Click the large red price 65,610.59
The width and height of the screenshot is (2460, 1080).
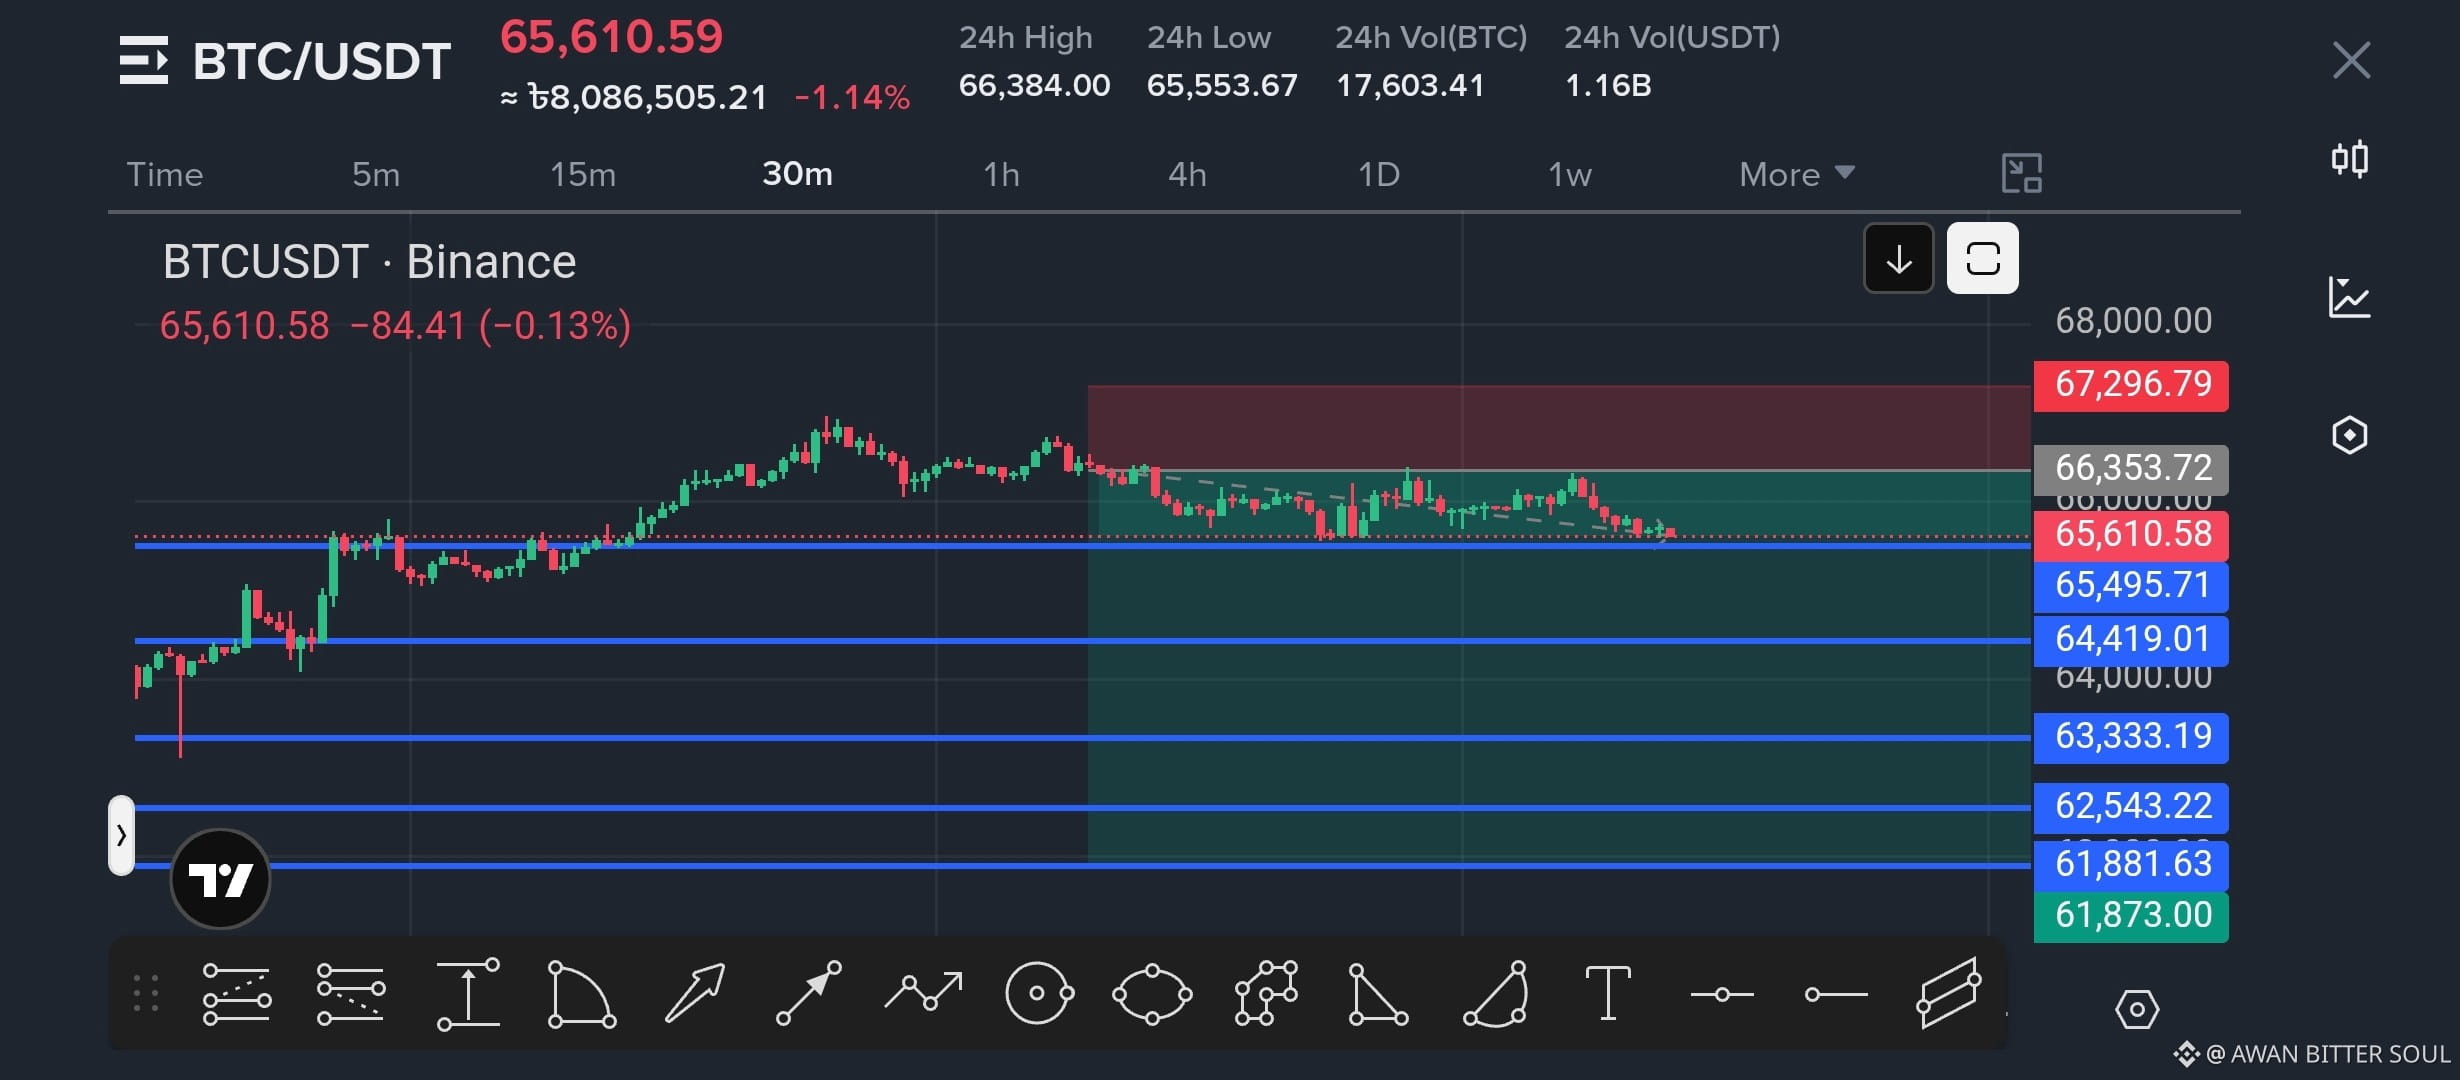[611, 38]
